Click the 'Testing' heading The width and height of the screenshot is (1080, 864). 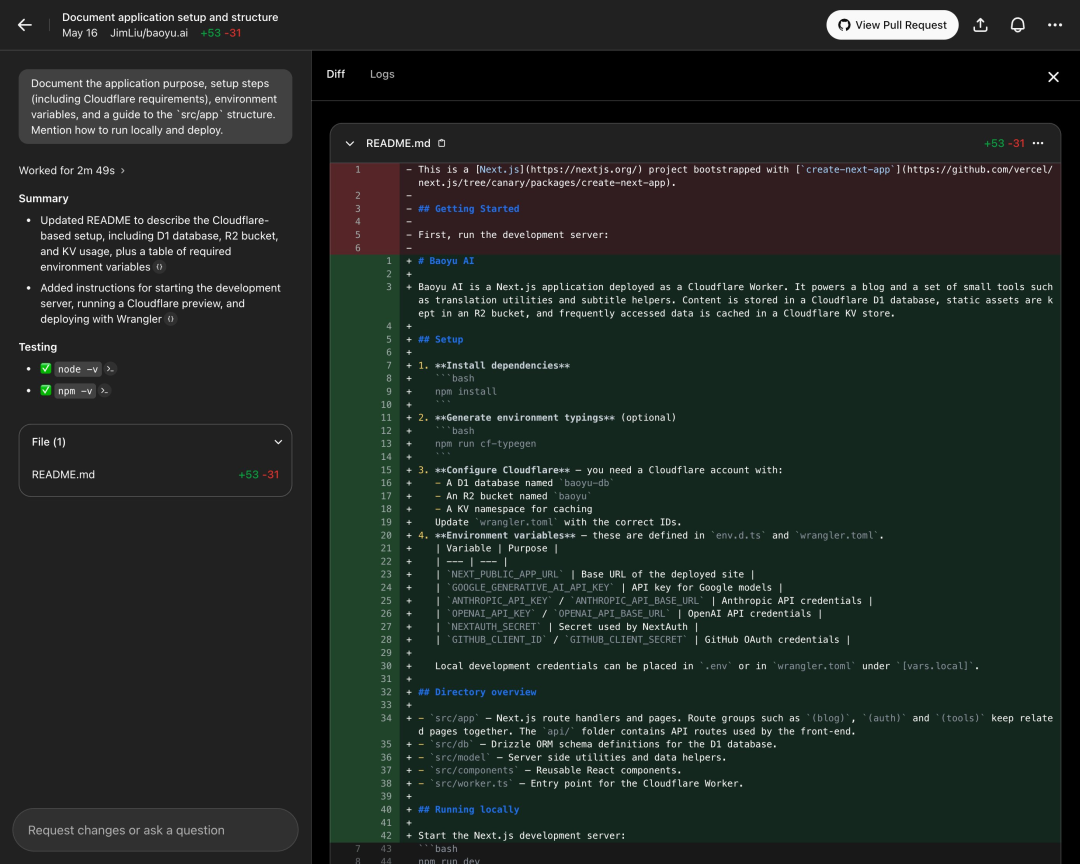(x=38, y=347)
